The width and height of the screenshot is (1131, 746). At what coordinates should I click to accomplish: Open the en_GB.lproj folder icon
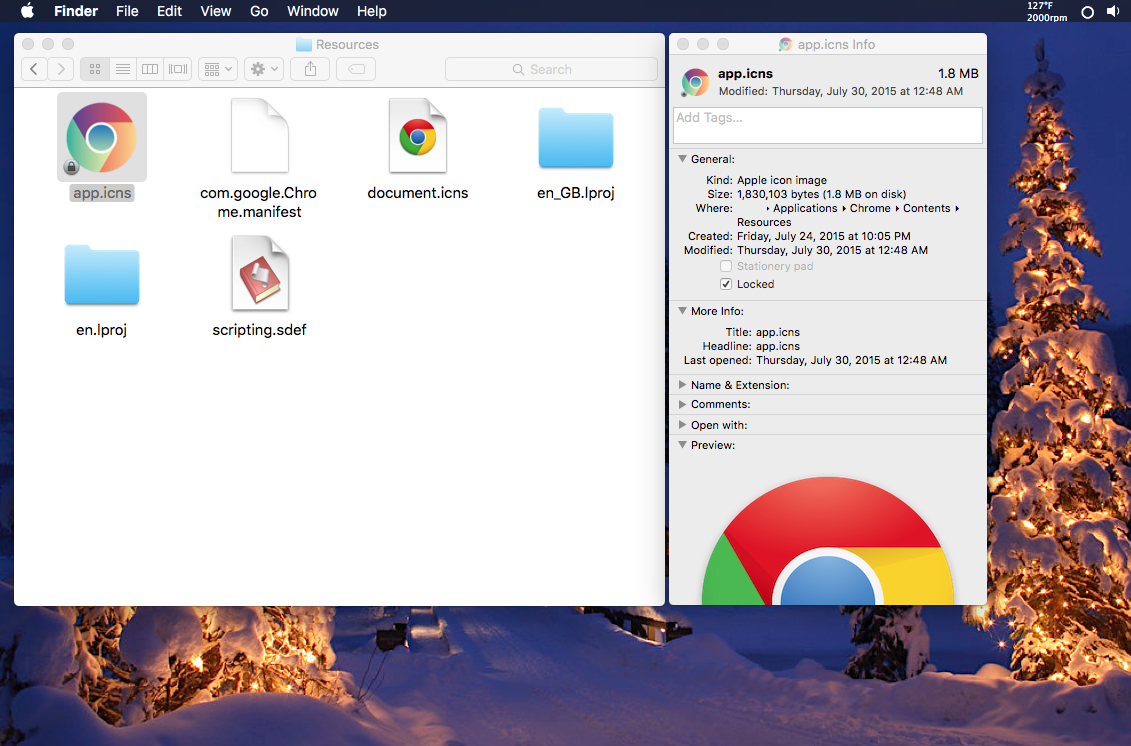[x=576, y=138]
